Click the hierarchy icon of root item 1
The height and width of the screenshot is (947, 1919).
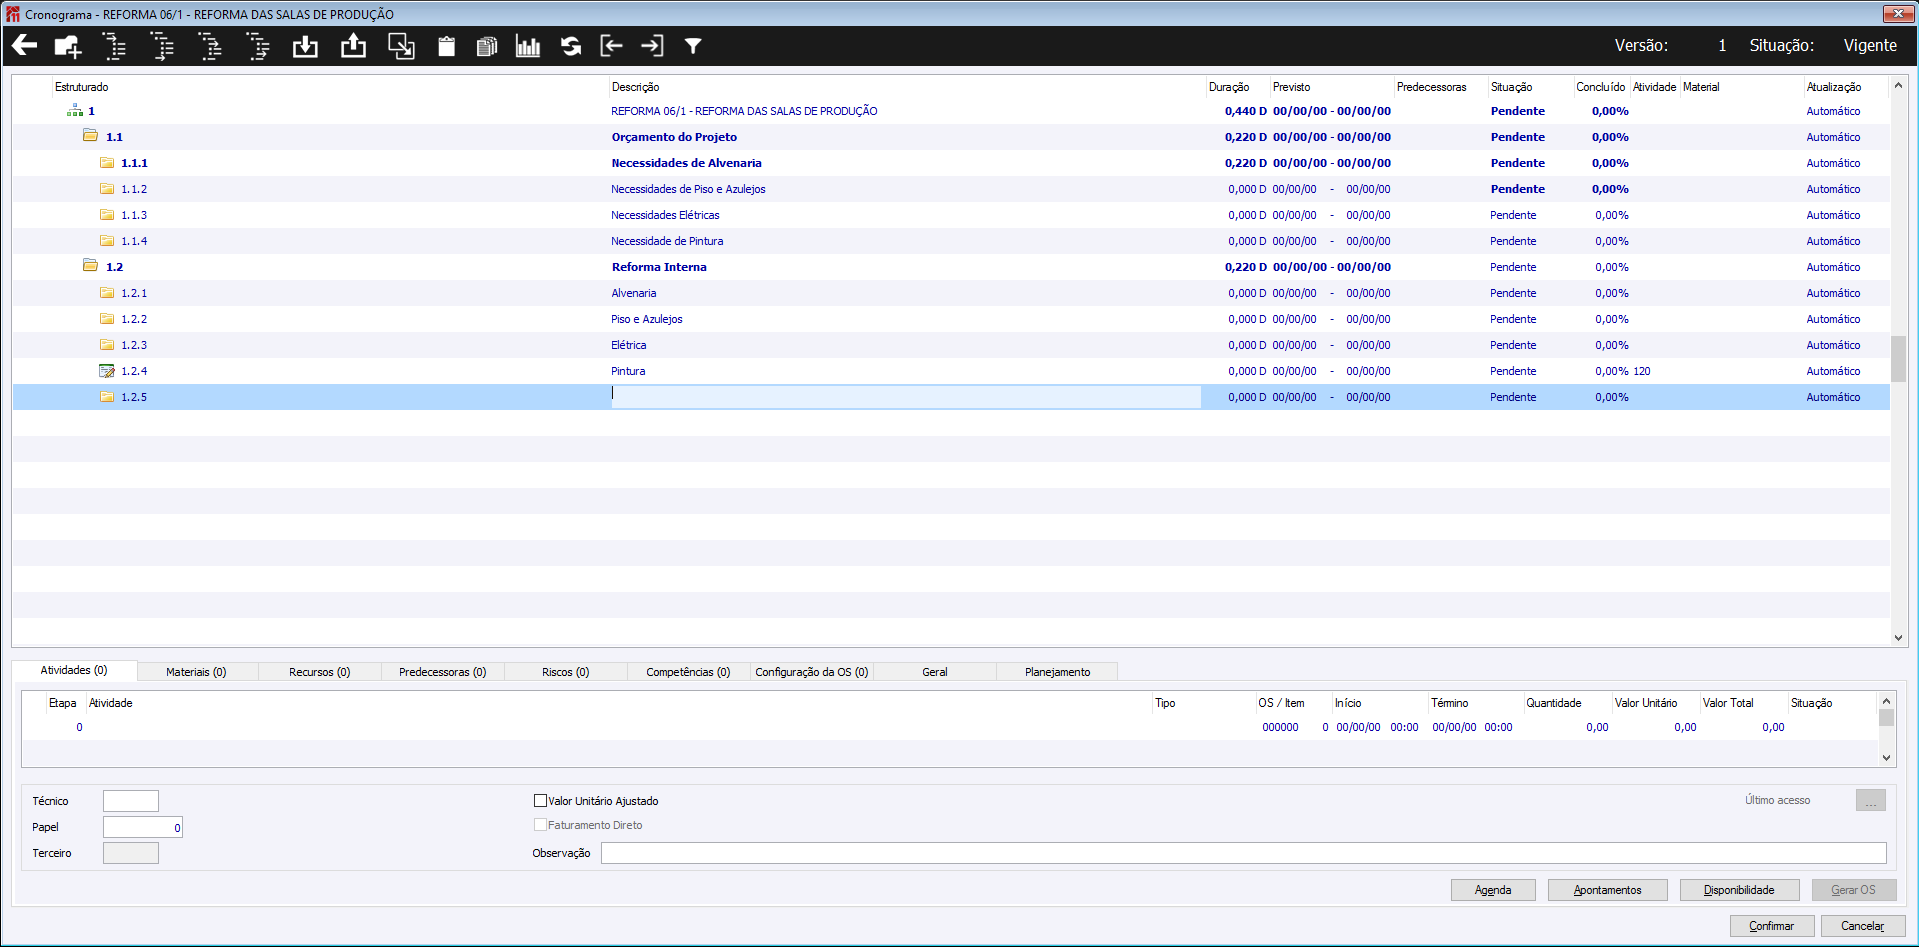75,111
